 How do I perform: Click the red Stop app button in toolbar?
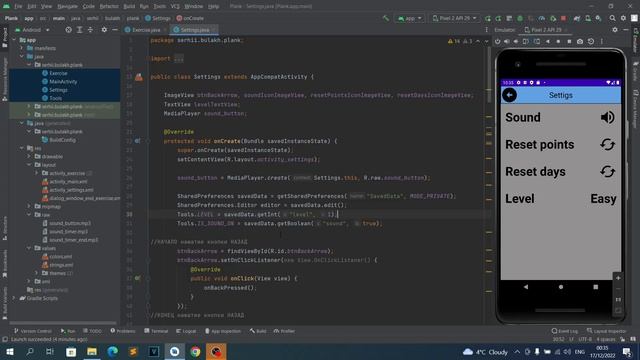click(x=564, y=18)
